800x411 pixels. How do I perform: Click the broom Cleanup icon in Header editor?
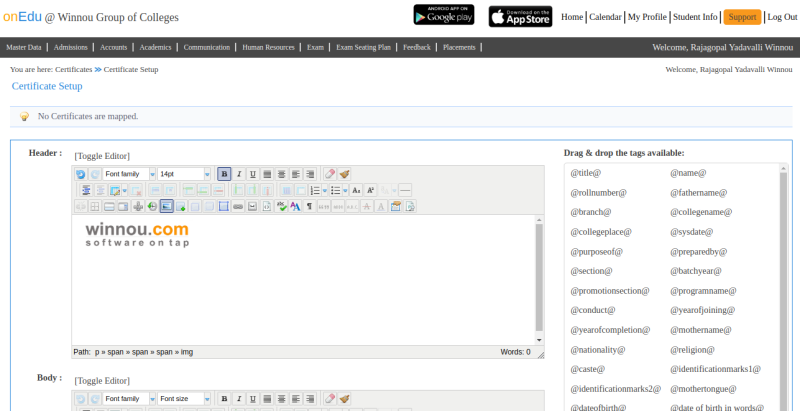(x=344, y=174)
